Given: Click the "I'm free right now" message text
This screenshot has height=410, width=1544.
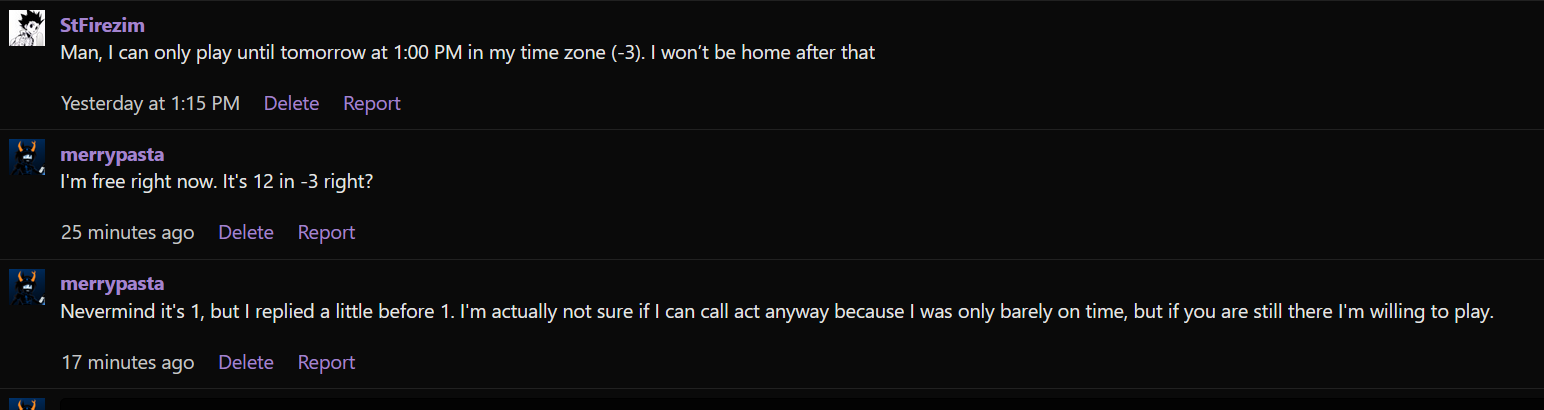Looking at the screenshot, I should tap(216, 182).
